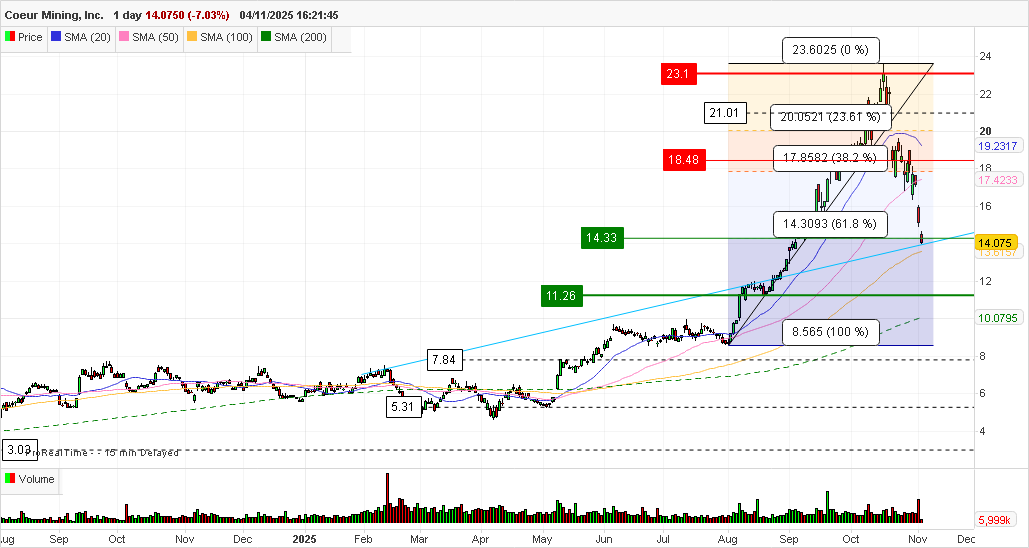Click the 17.4233 SMA 50 value
Image resolution: width=1029 pixels, height=548 pixels.
point(998,180)
